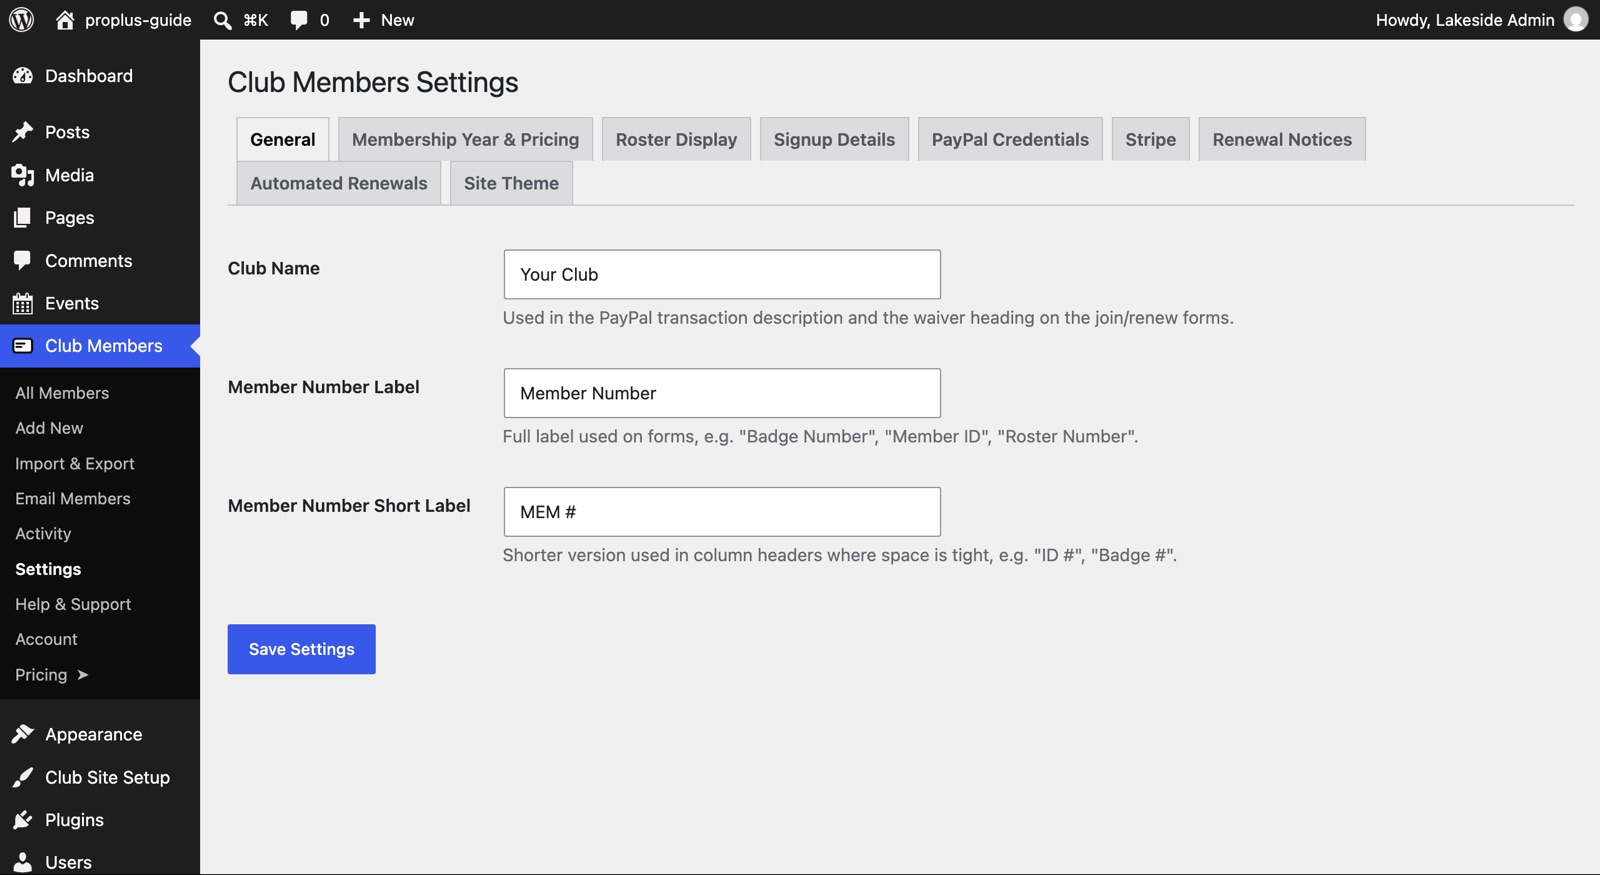Focus the Member Number Label field
The width and height of the screenshot is (1600, 875).
[x=722, y=393]
